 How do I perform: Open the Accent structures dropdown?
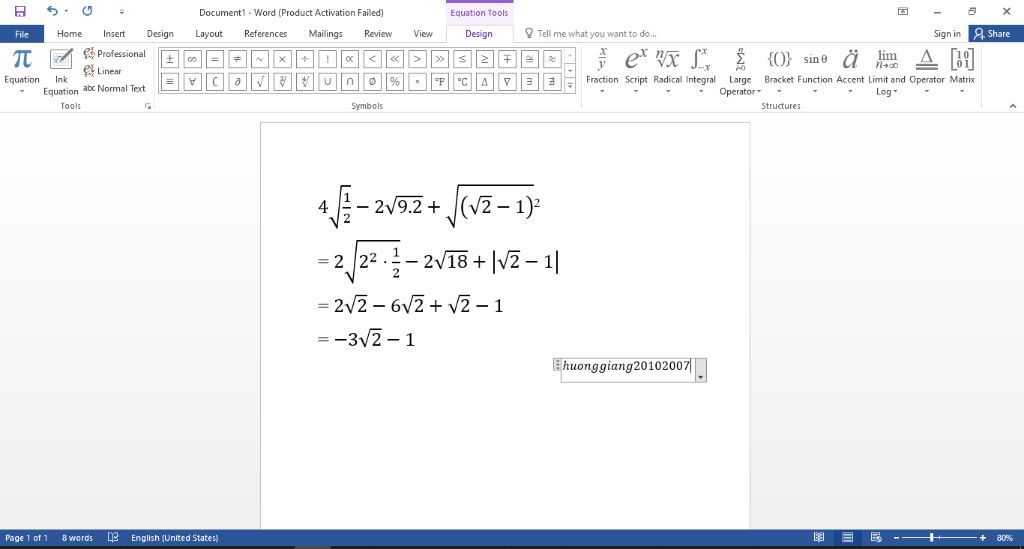coord(850,71)
